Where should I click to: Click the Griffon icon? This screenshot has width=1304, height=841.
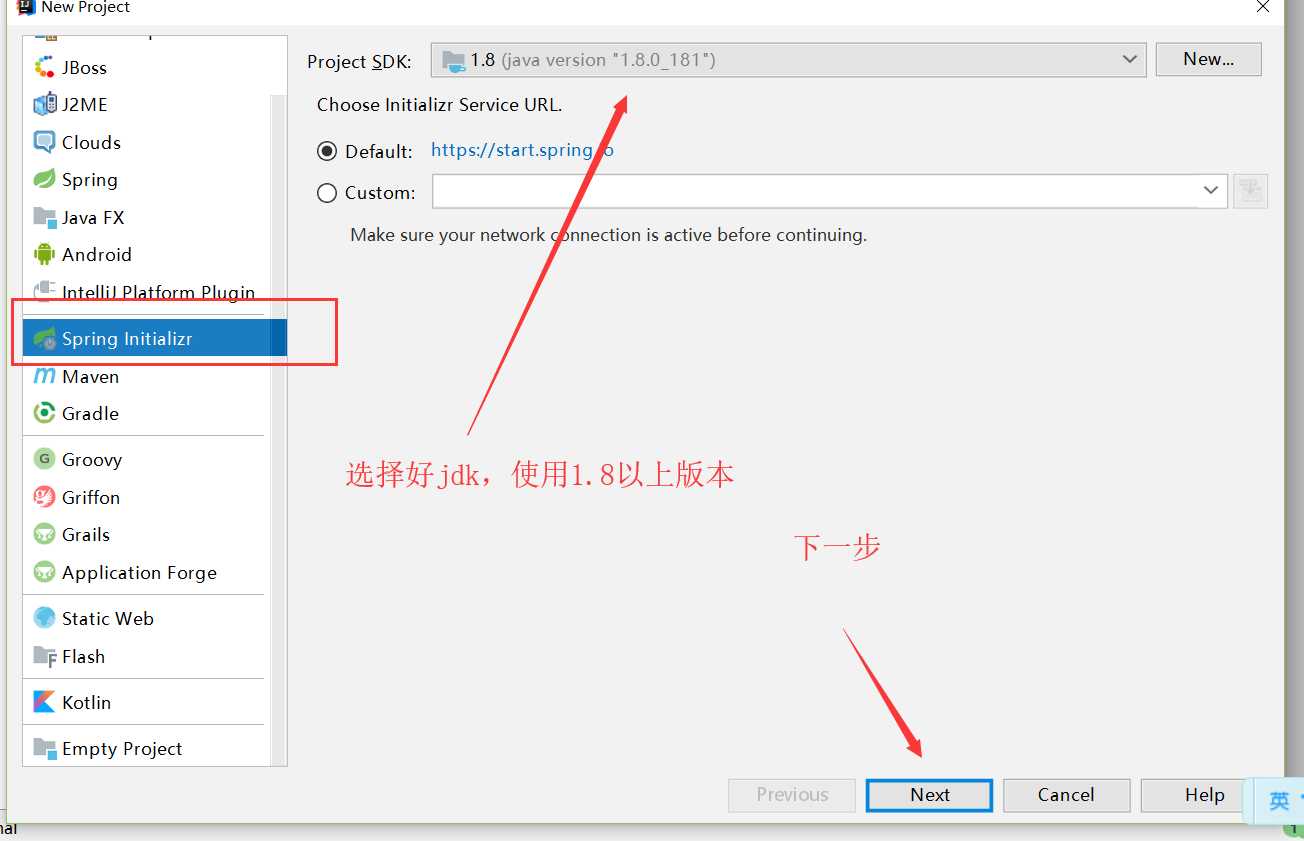pos(44,497)
